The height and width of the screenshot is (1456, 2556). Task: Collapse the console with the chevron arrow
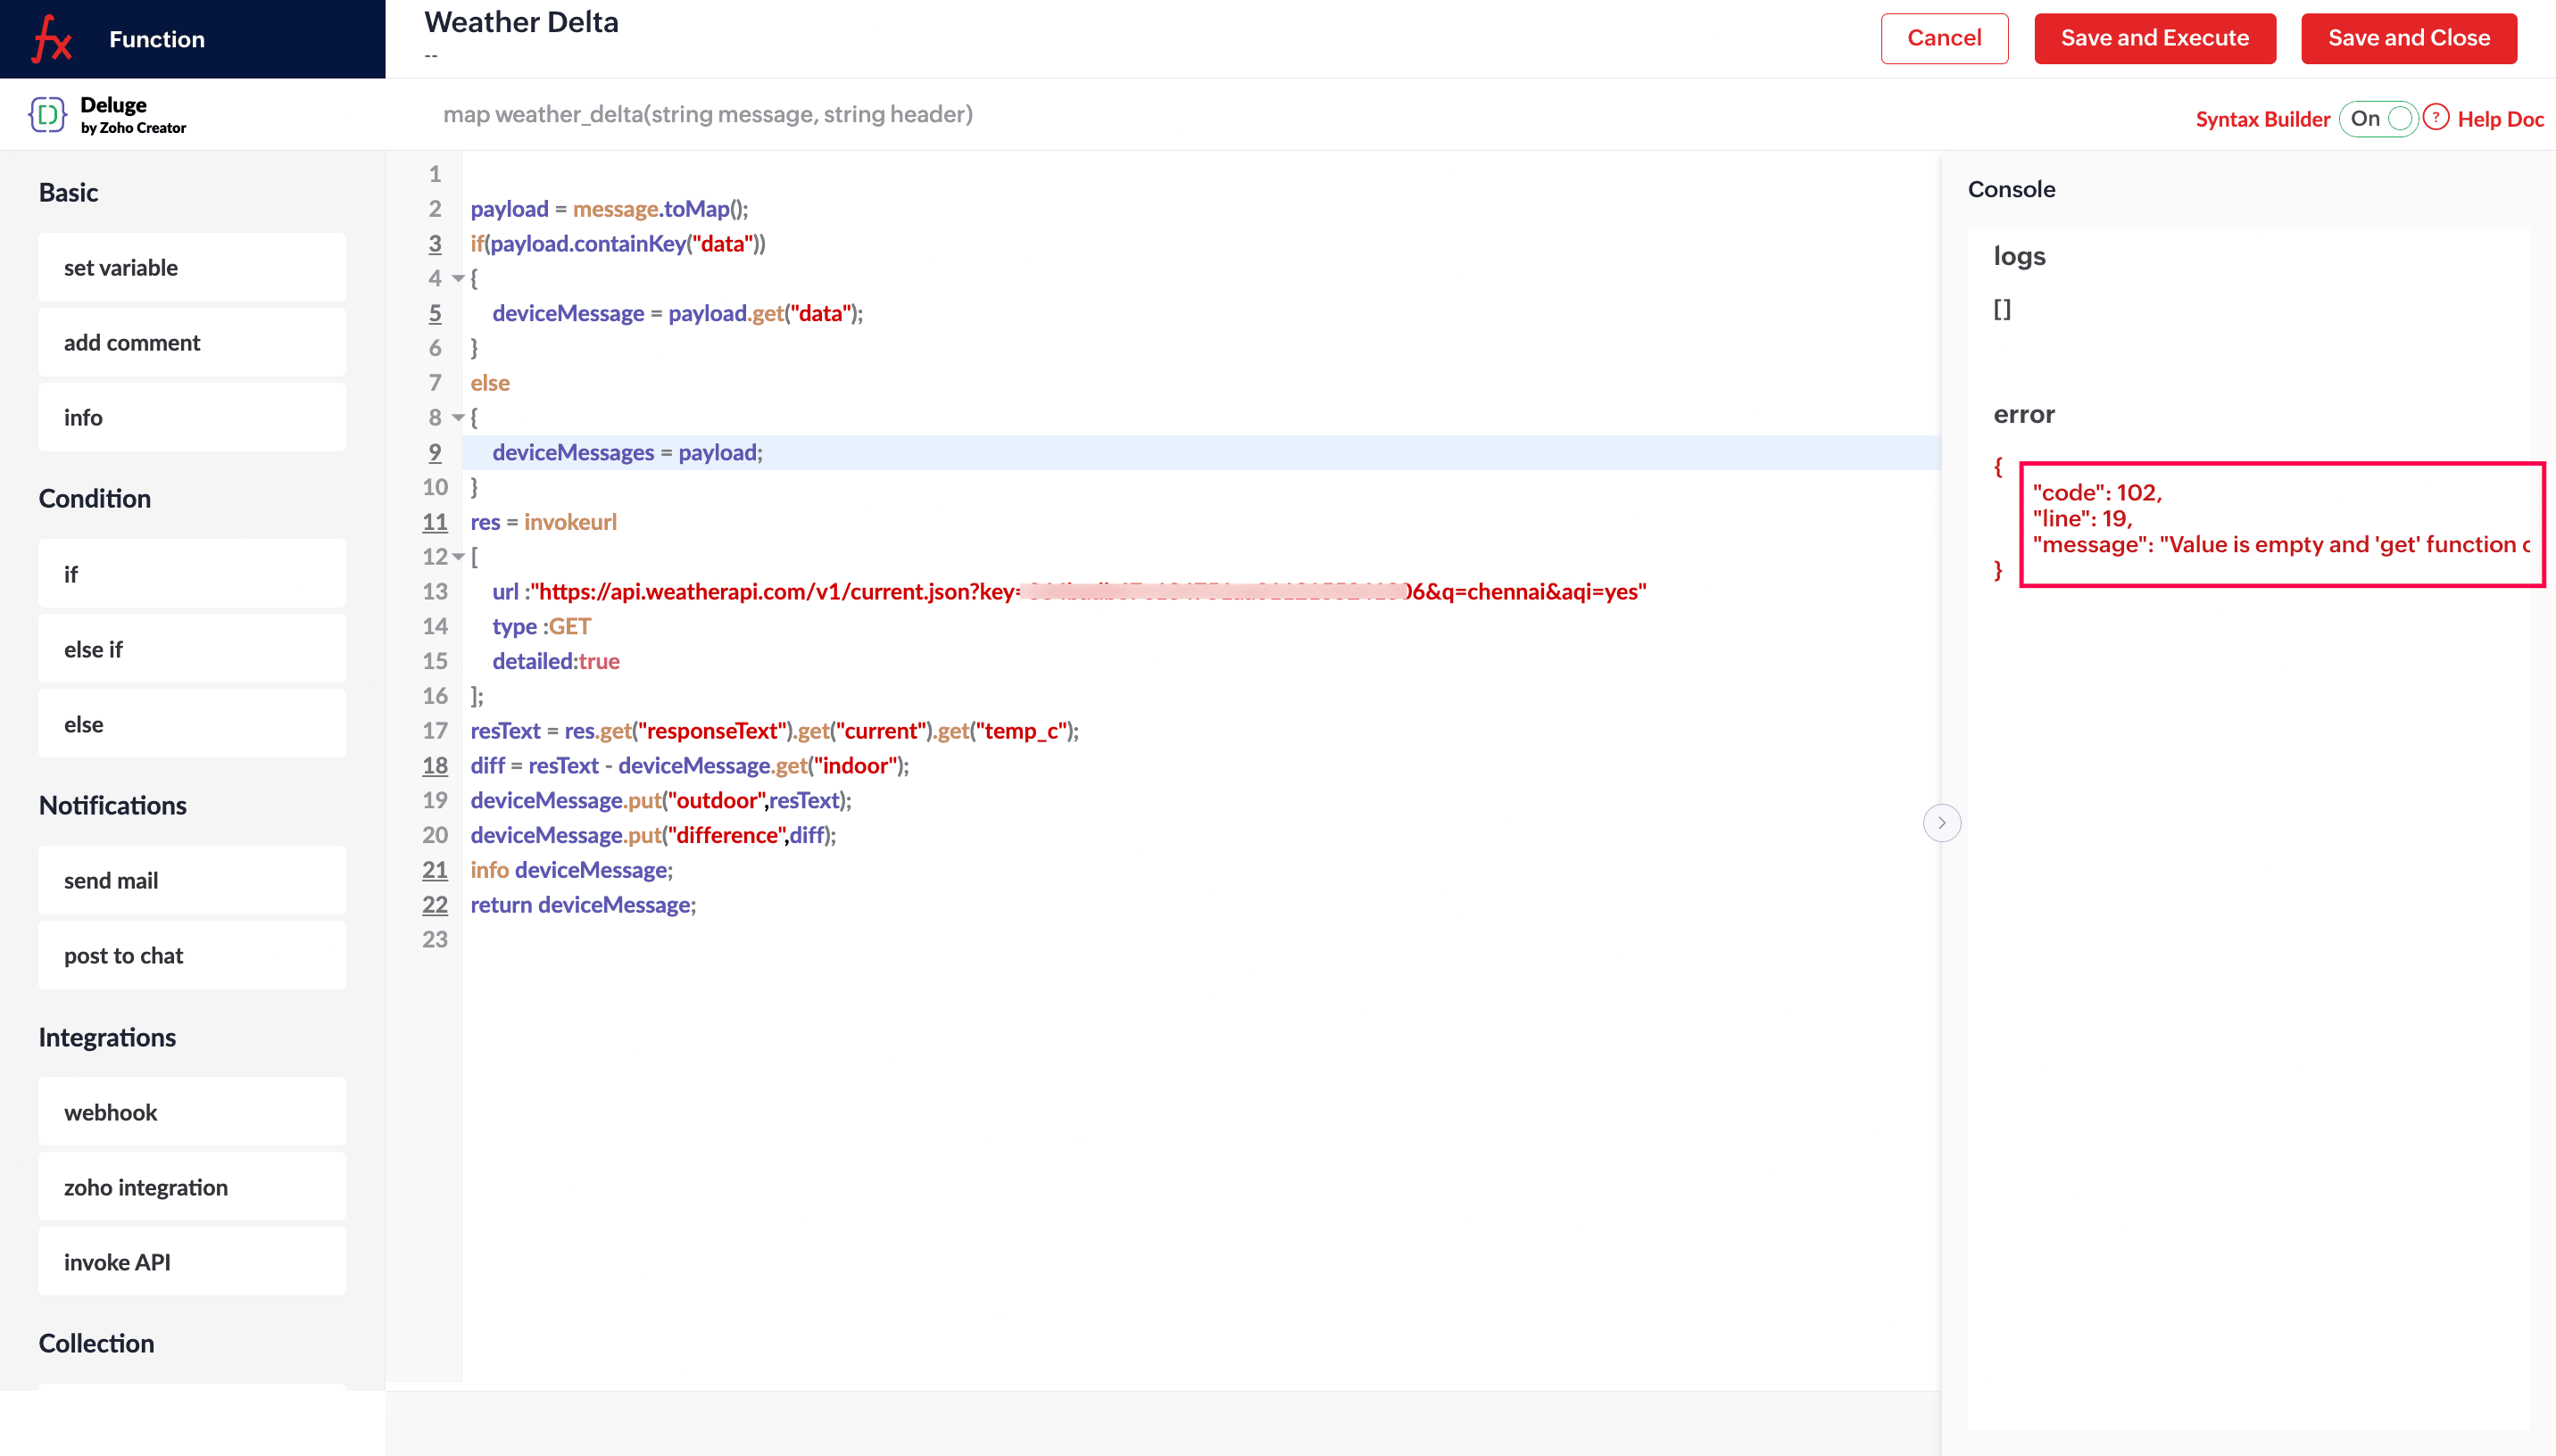point(1941,823)
